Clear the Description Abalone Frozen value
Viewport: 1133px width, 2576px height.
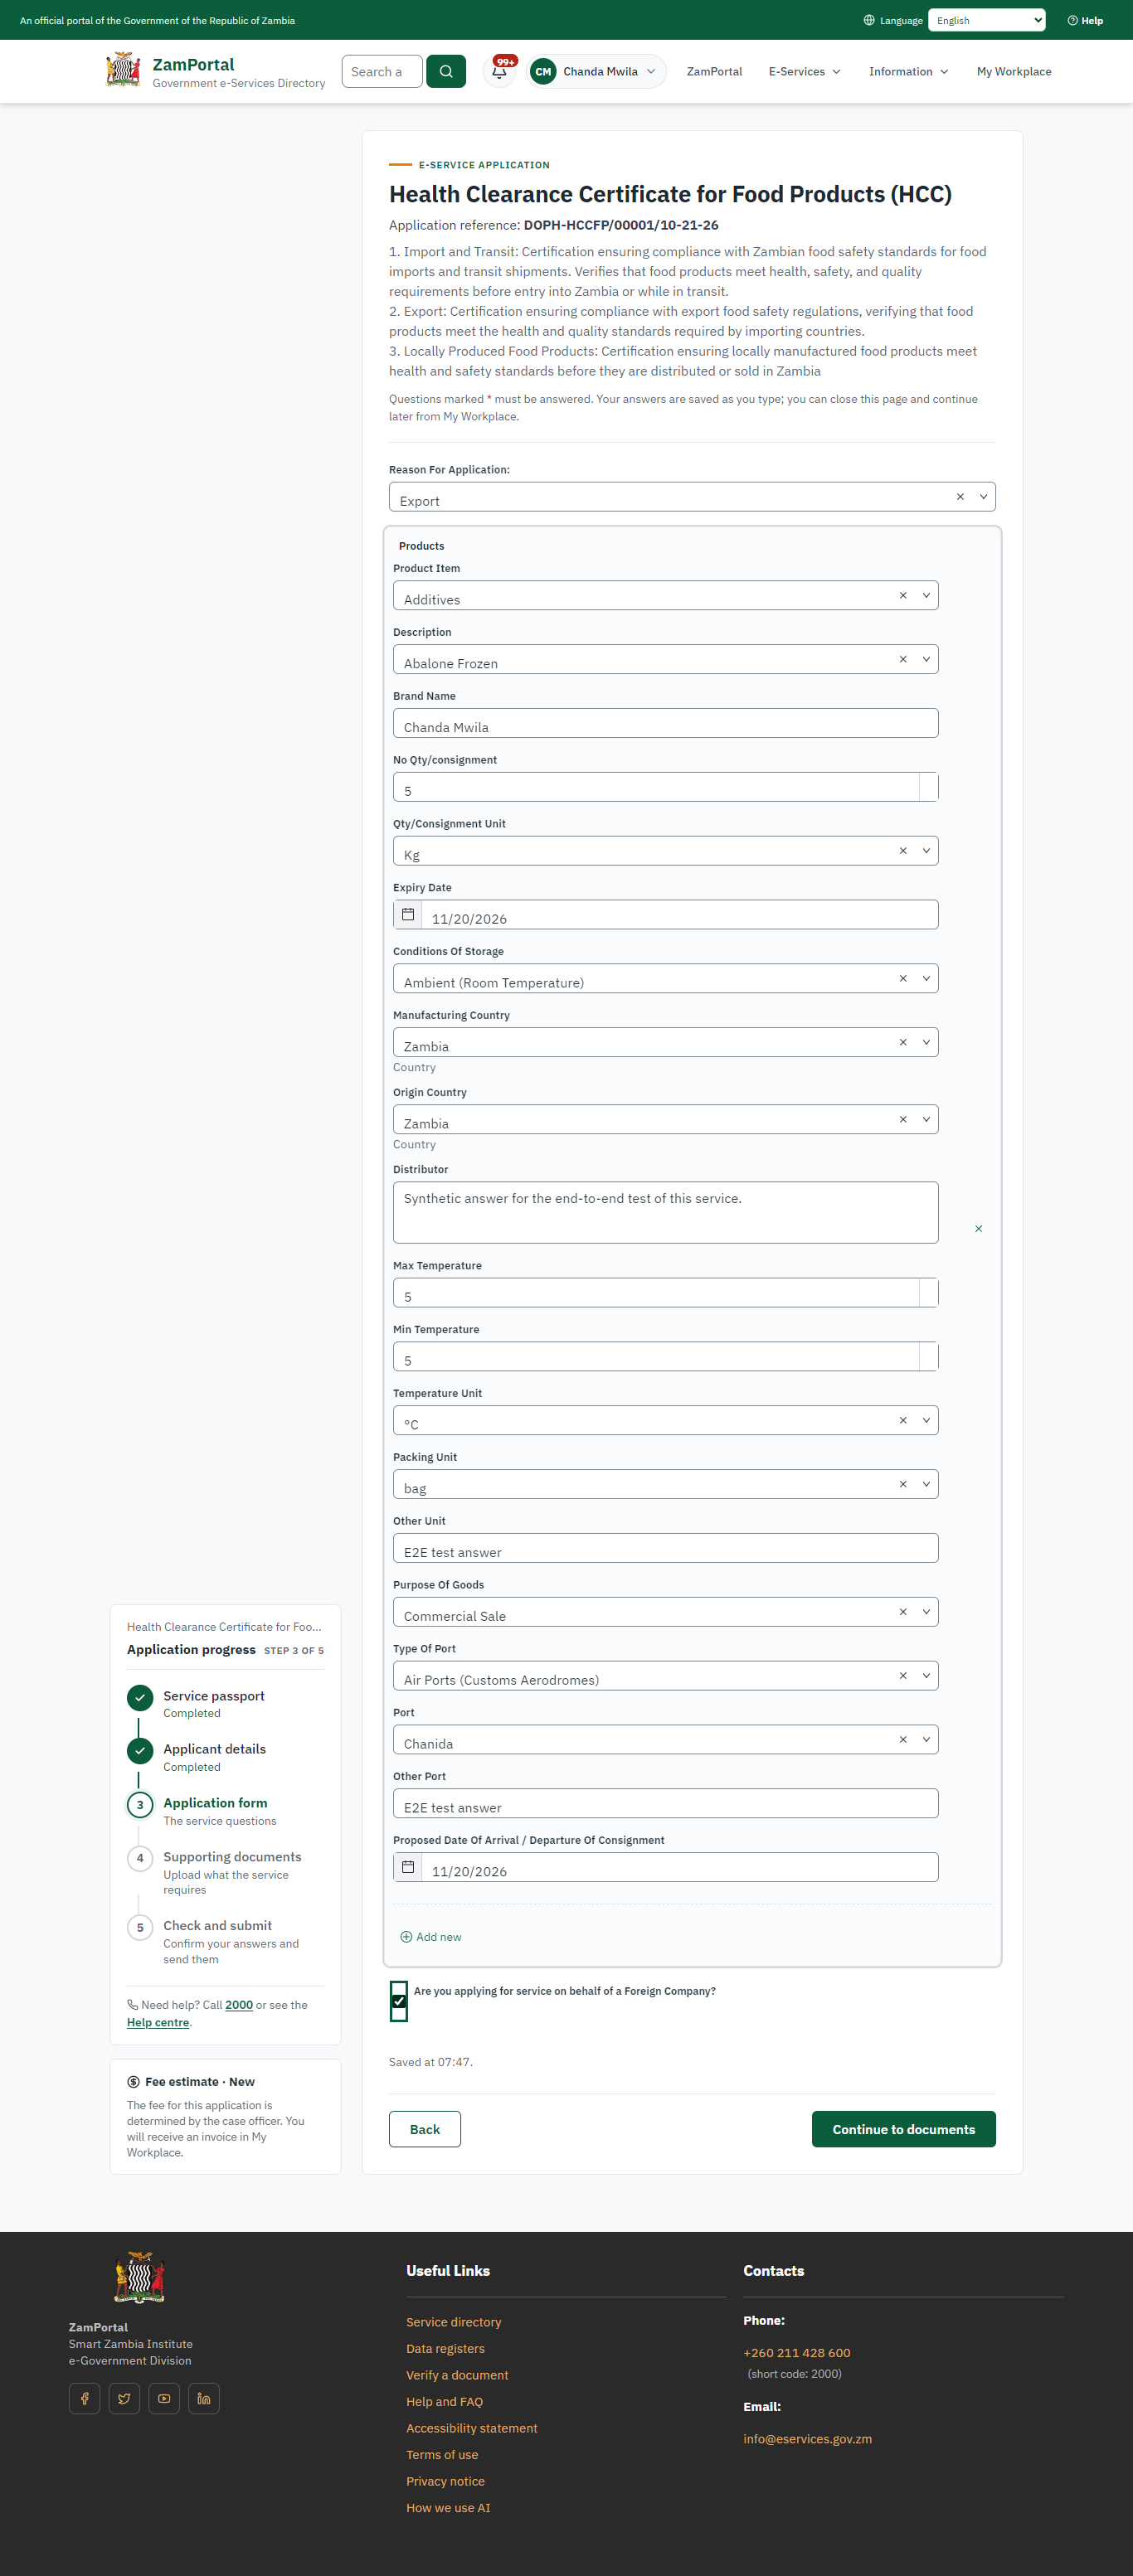(x=903, y=659)
